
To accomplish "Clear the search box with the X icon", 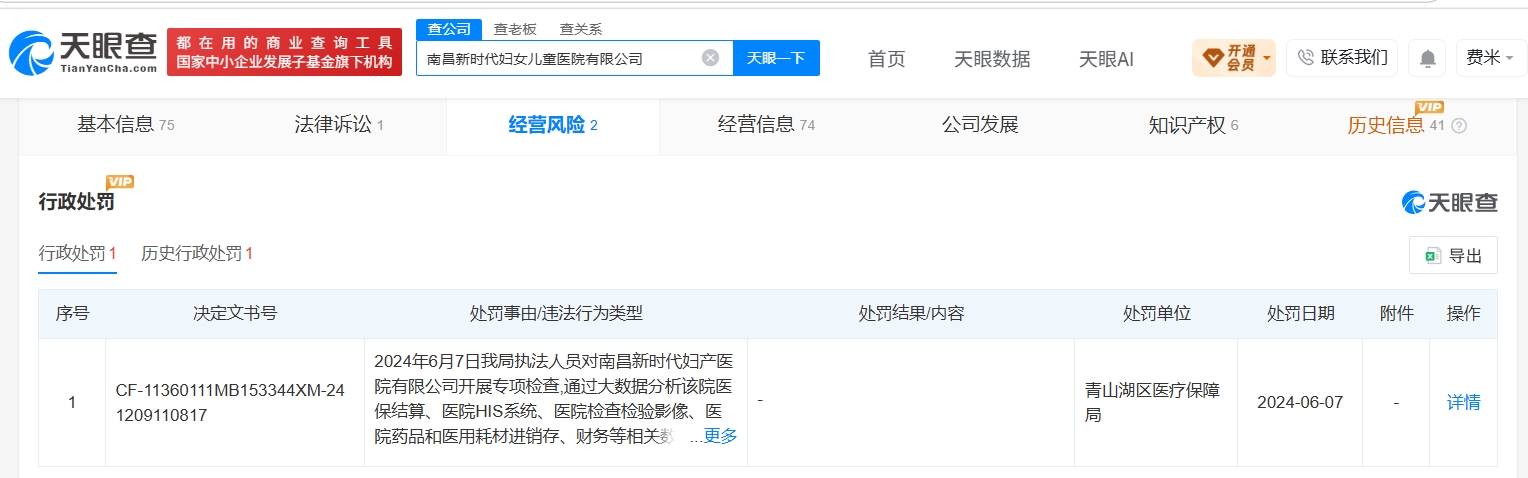I will tap(710, 58).
